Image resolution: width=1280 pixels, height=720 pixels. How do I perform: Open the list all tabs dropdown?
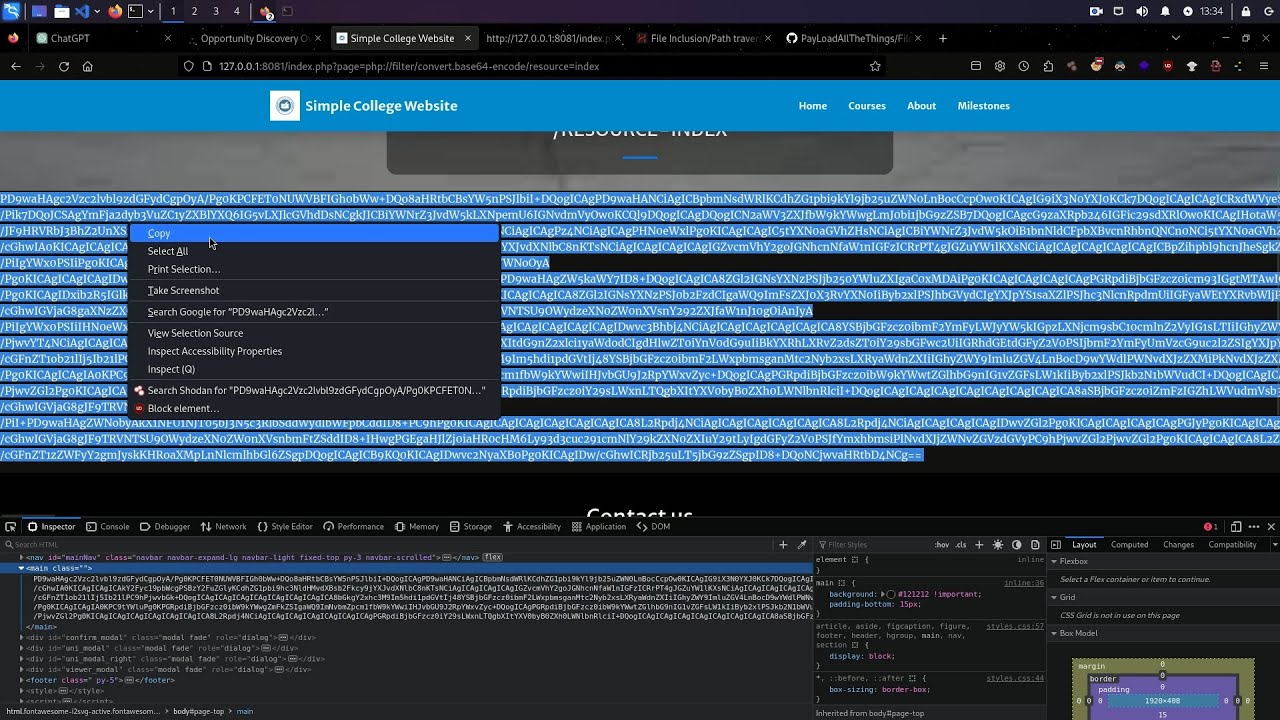pyautogui.click(x=1176, y=38)
